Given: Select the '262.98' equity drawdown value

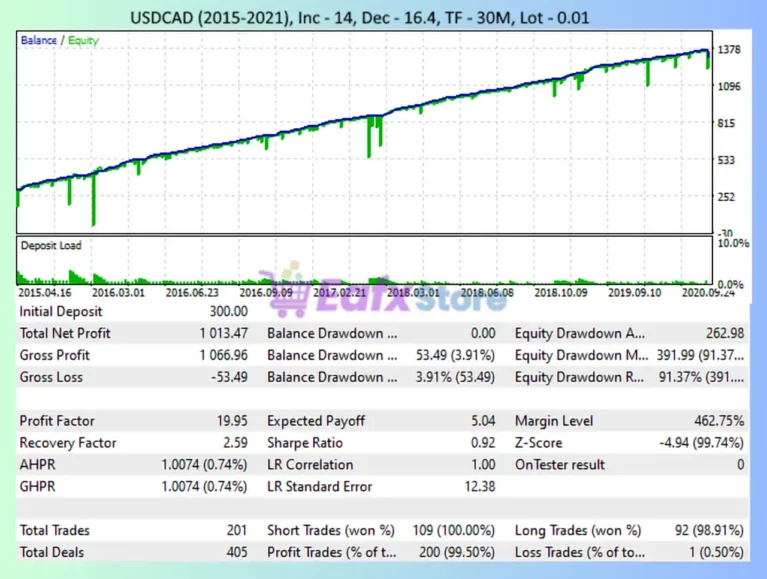Looking at the screenshot, I should pos(725,334).
